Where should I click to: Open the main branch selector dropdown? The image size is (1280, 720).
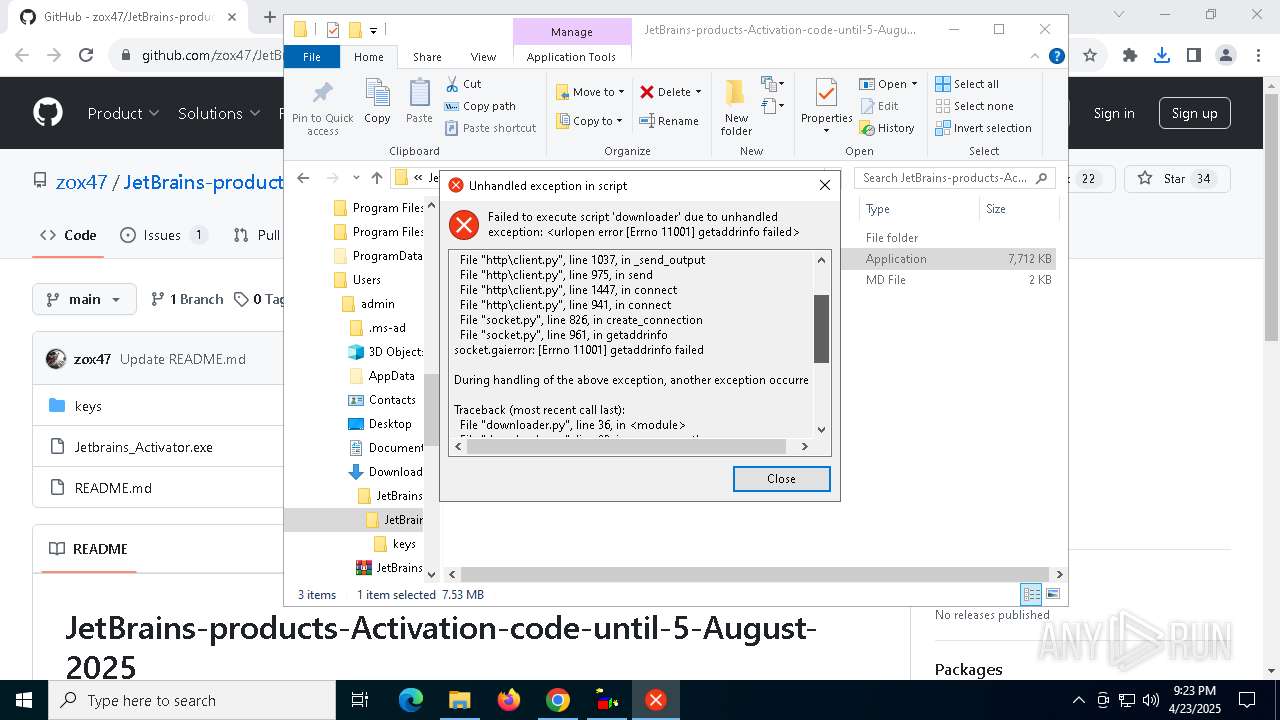click(x=84, y=299)
